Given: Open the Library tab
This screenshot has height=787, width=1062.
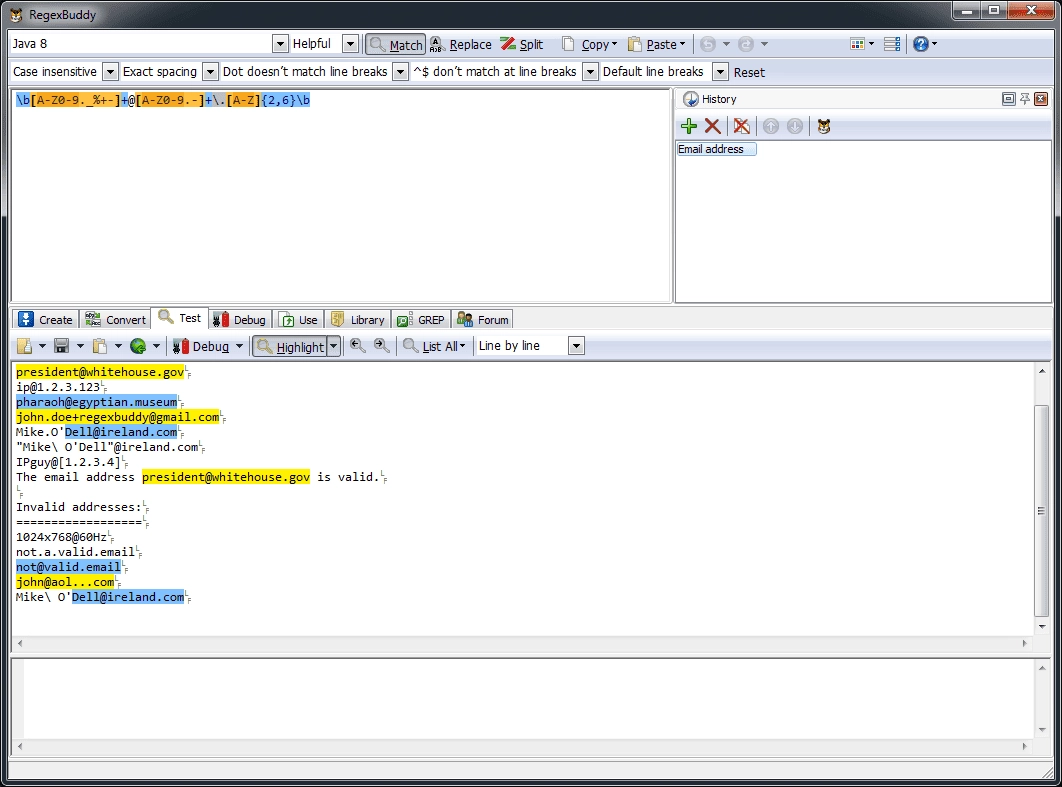Looking at the screenshot, I should pos(358,320).
